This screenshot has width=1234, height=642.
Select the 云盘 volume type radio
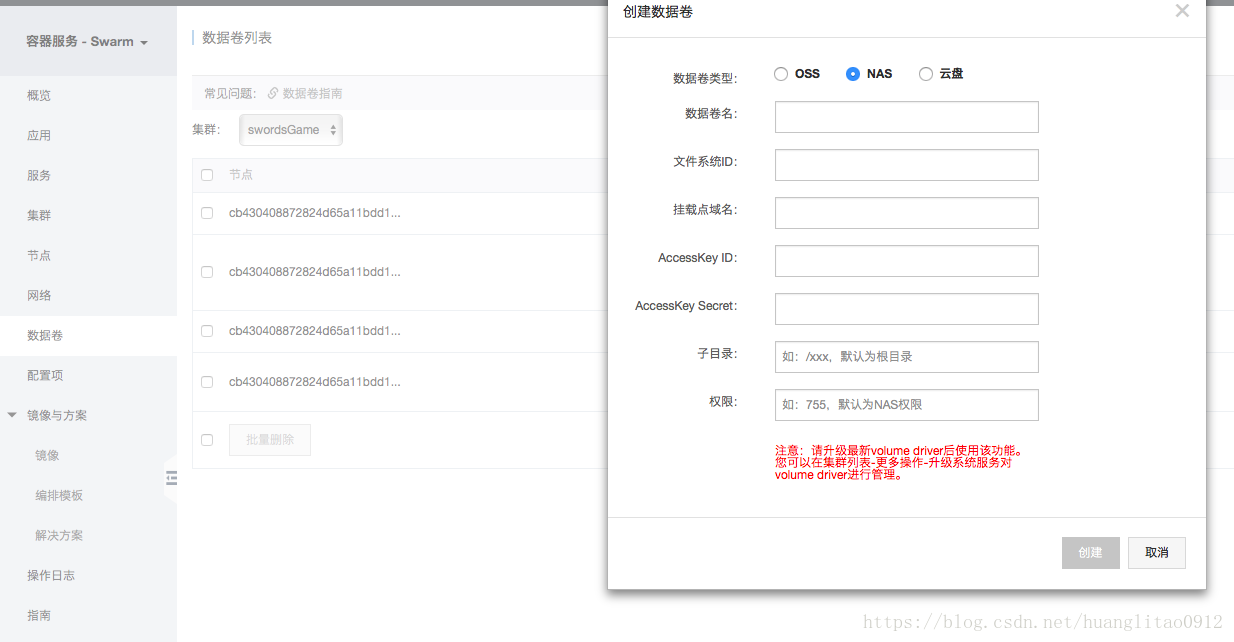pos(926,74)
